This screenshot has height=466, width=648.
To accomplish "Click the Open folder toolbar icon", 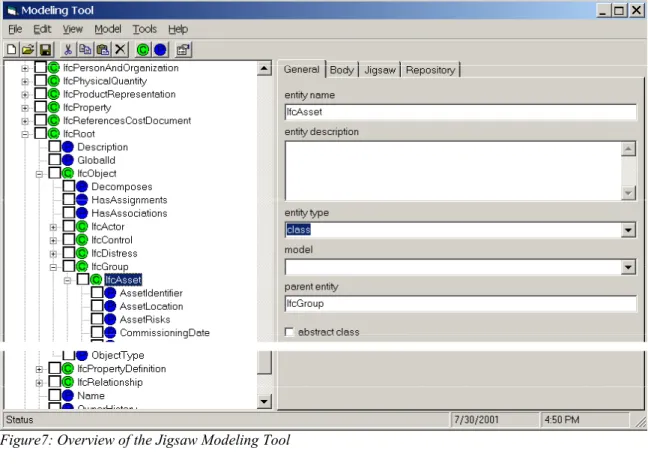I will 28,50.
